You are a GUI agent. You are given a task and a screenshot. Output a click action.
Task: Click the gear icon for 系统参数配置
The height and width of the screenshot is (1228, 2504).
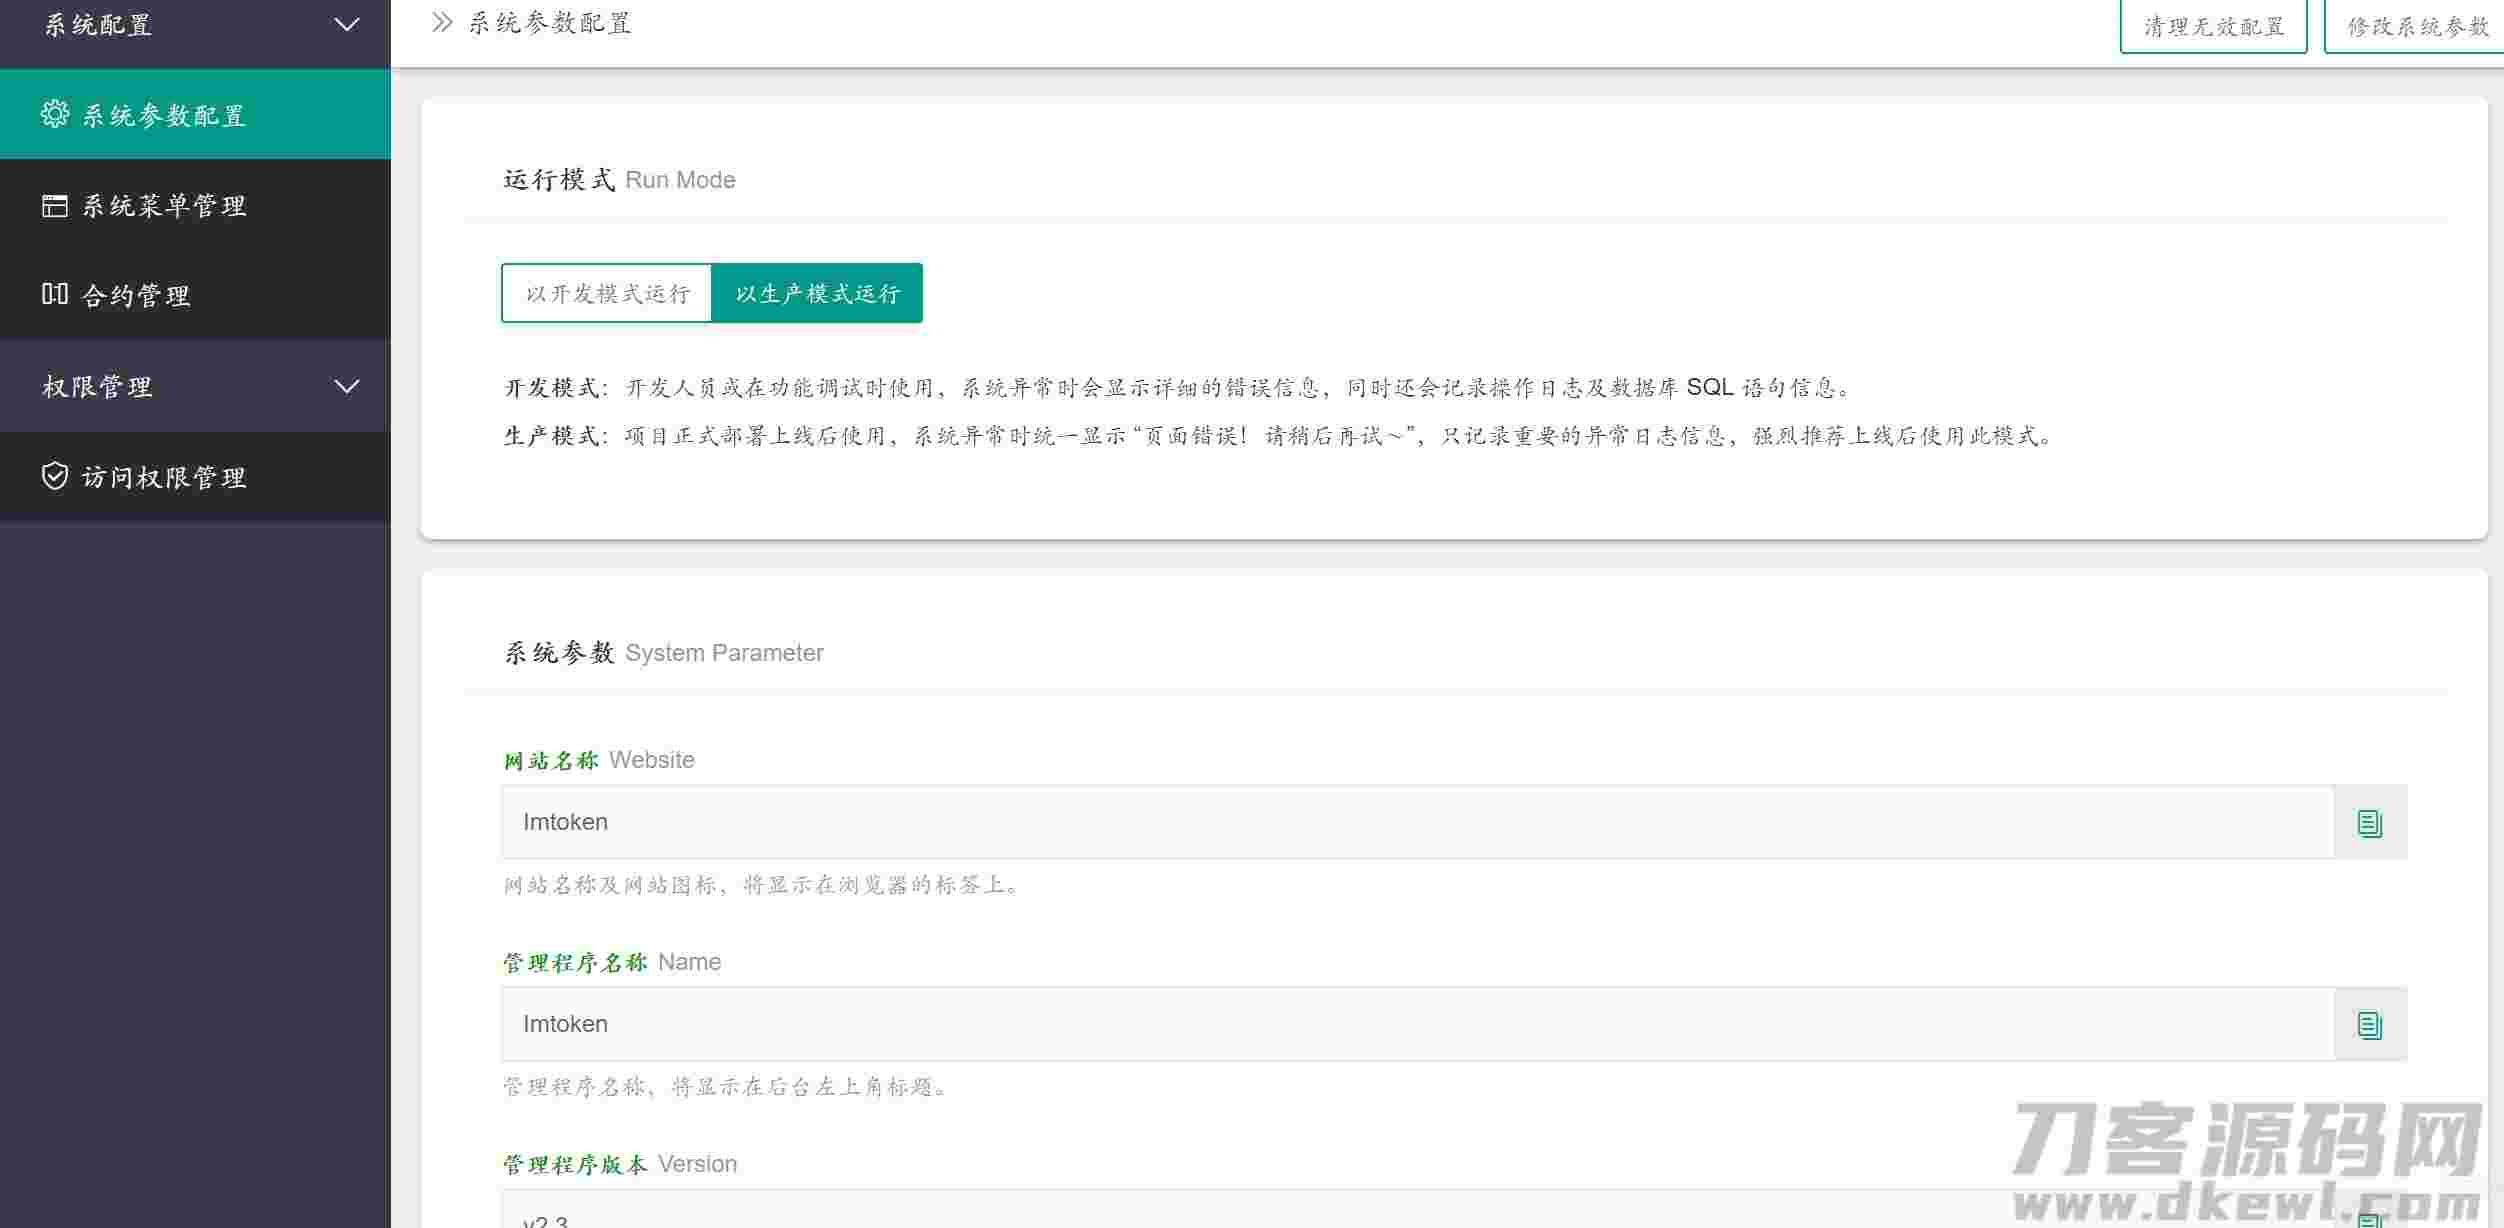click(55, 114)
